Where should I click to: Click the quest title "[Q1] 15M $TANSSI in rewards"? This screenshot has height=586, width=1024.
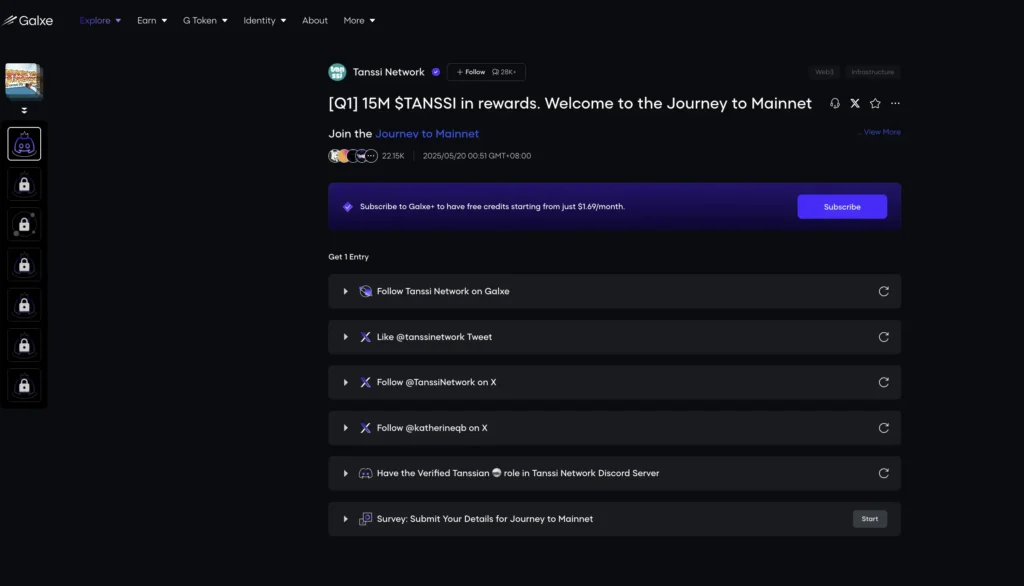pos(570,103)
